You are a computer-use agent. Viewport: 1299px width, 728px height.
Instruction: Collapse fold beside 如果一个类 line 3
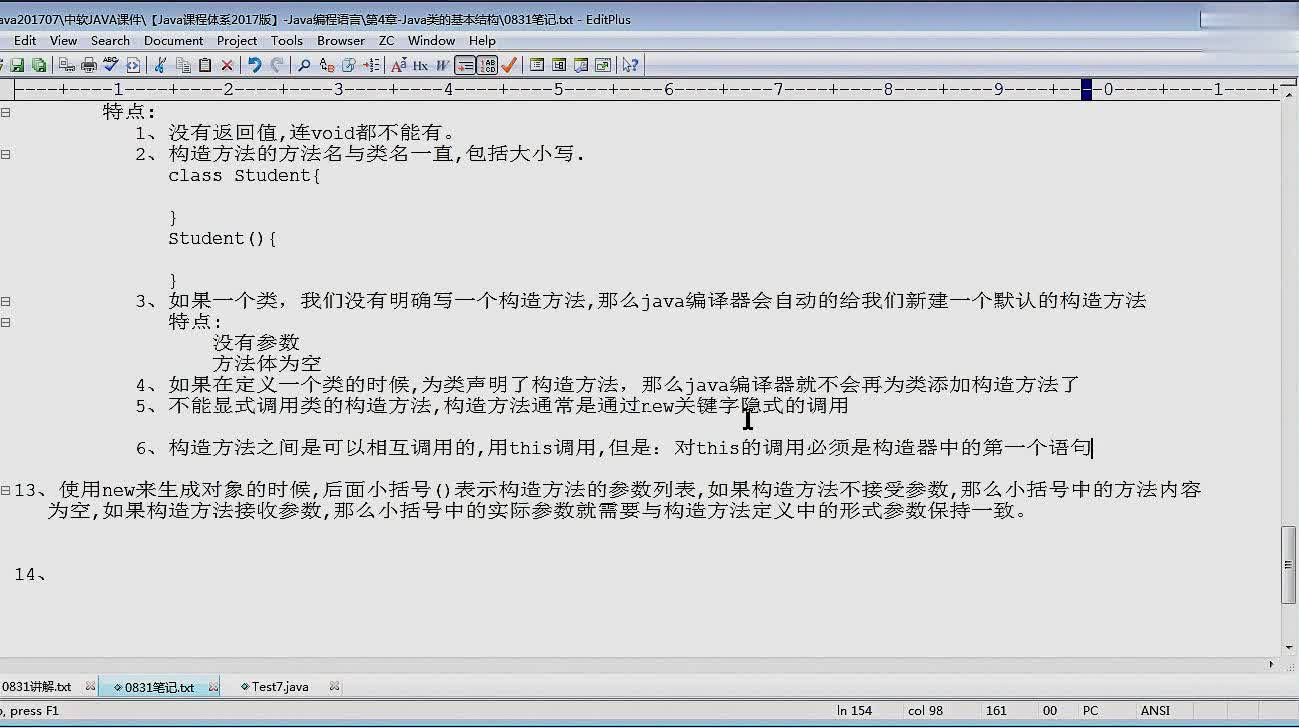[5, 301]
